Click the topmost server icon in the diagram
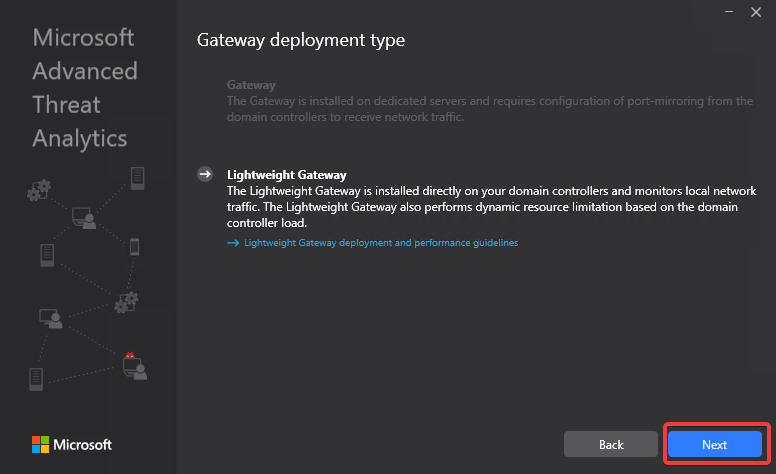 click(x=137, y=178)
